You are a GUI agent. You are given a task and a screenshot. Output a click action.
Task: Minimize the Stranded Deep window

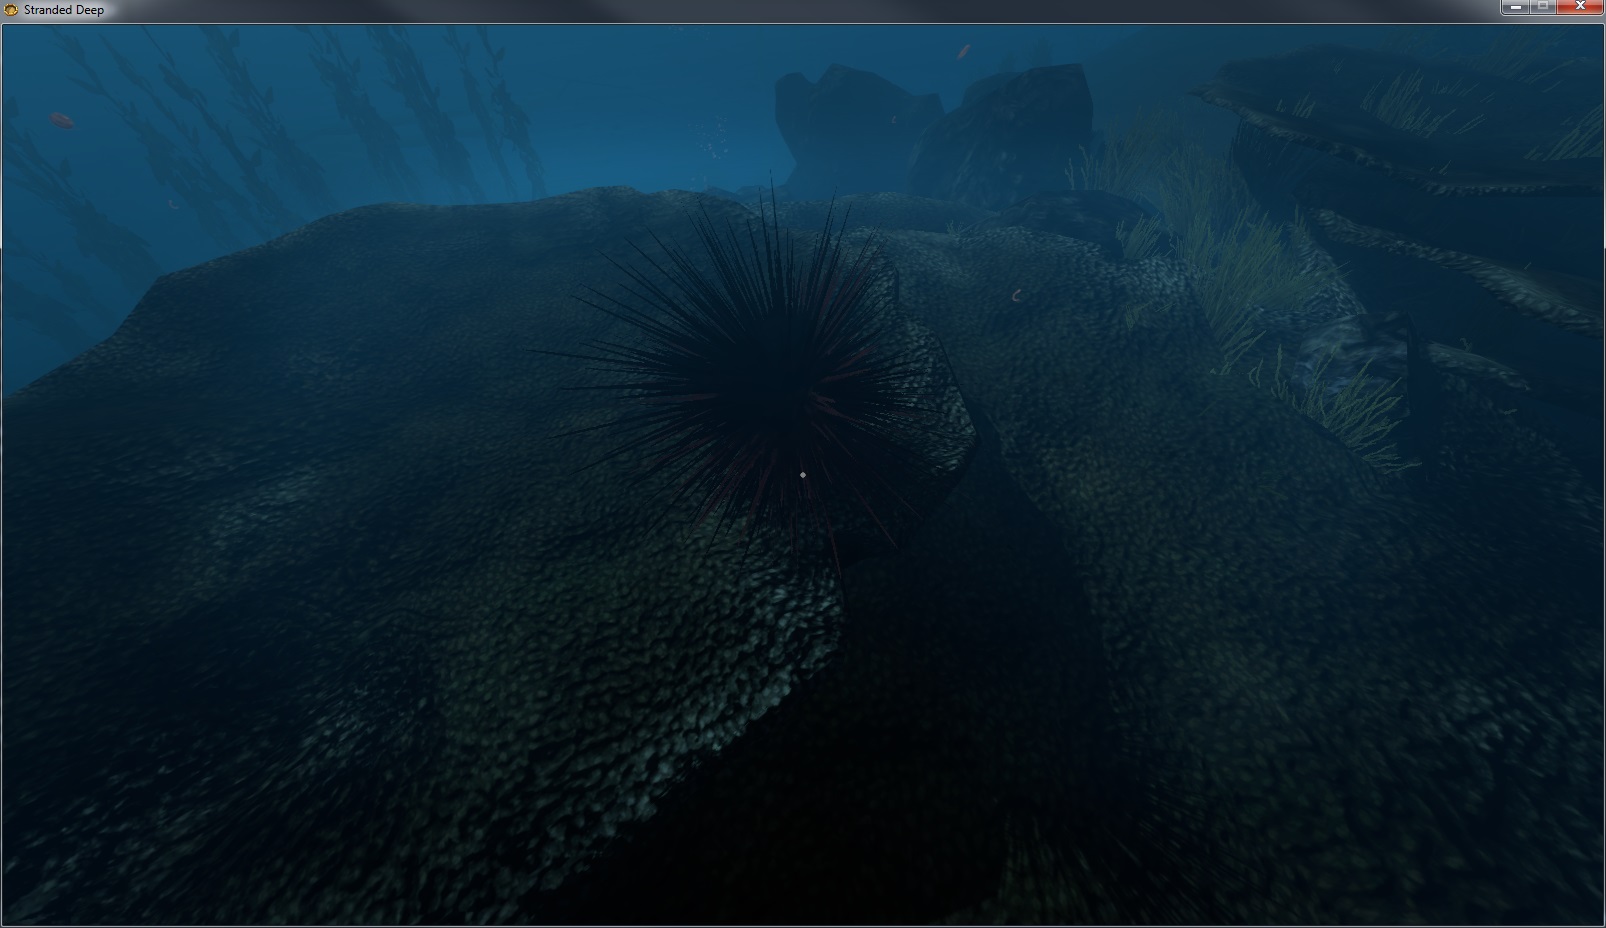click(1516, 7)
